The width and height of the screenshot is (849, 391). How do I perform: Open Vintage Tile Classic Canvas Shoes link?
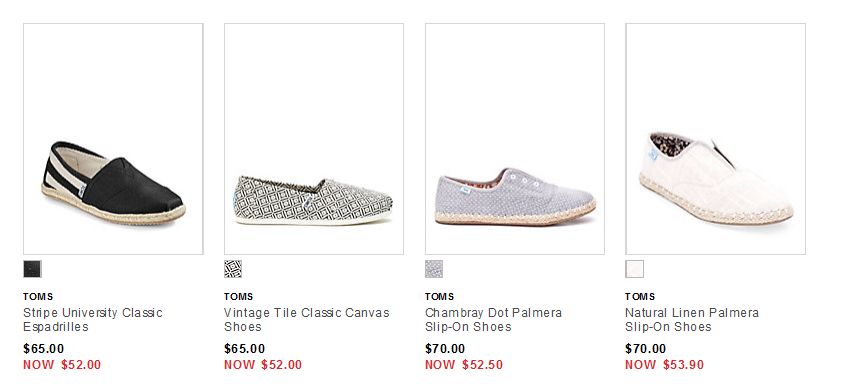click(x=306, y=320)
